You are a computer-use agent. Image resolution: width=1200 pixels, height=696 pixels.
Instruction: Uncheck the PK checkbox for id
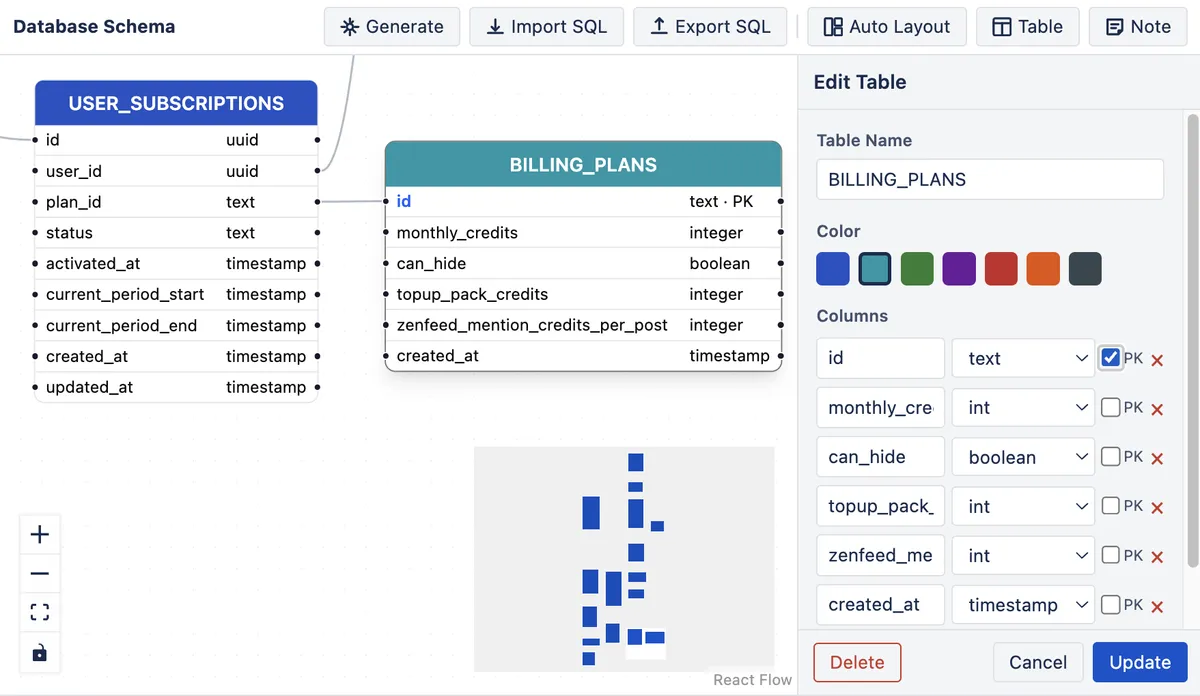click(1110, 358)
